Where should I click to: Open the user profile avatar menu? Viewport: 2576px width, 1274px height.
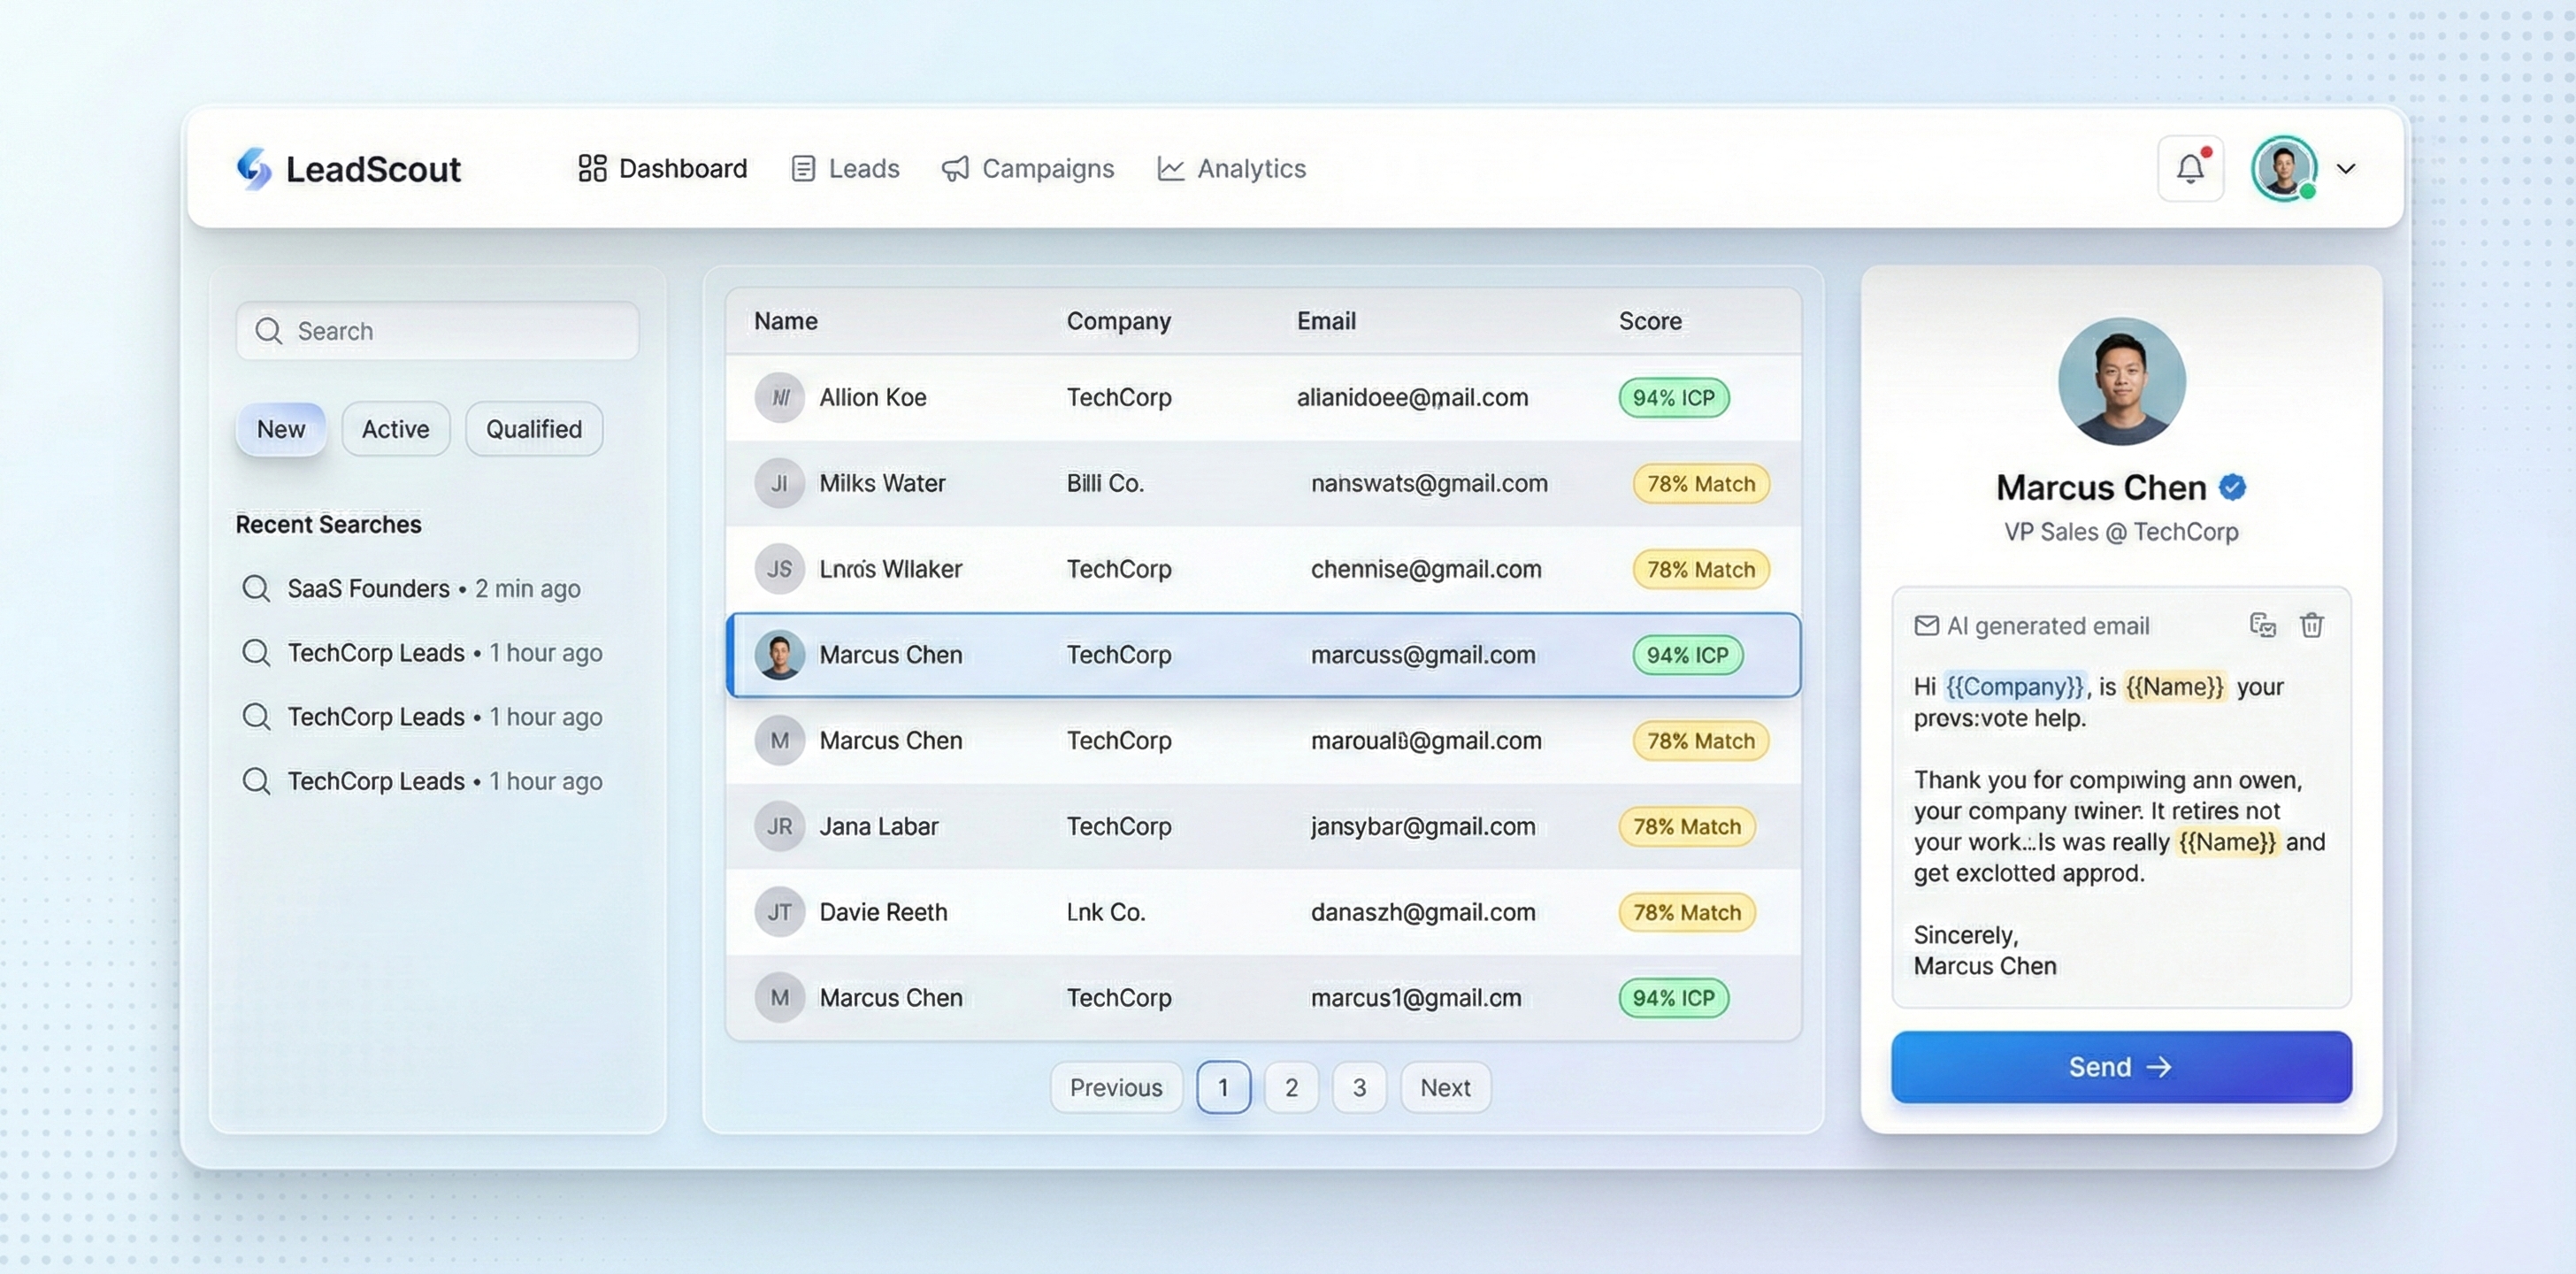click(2283, 168)
